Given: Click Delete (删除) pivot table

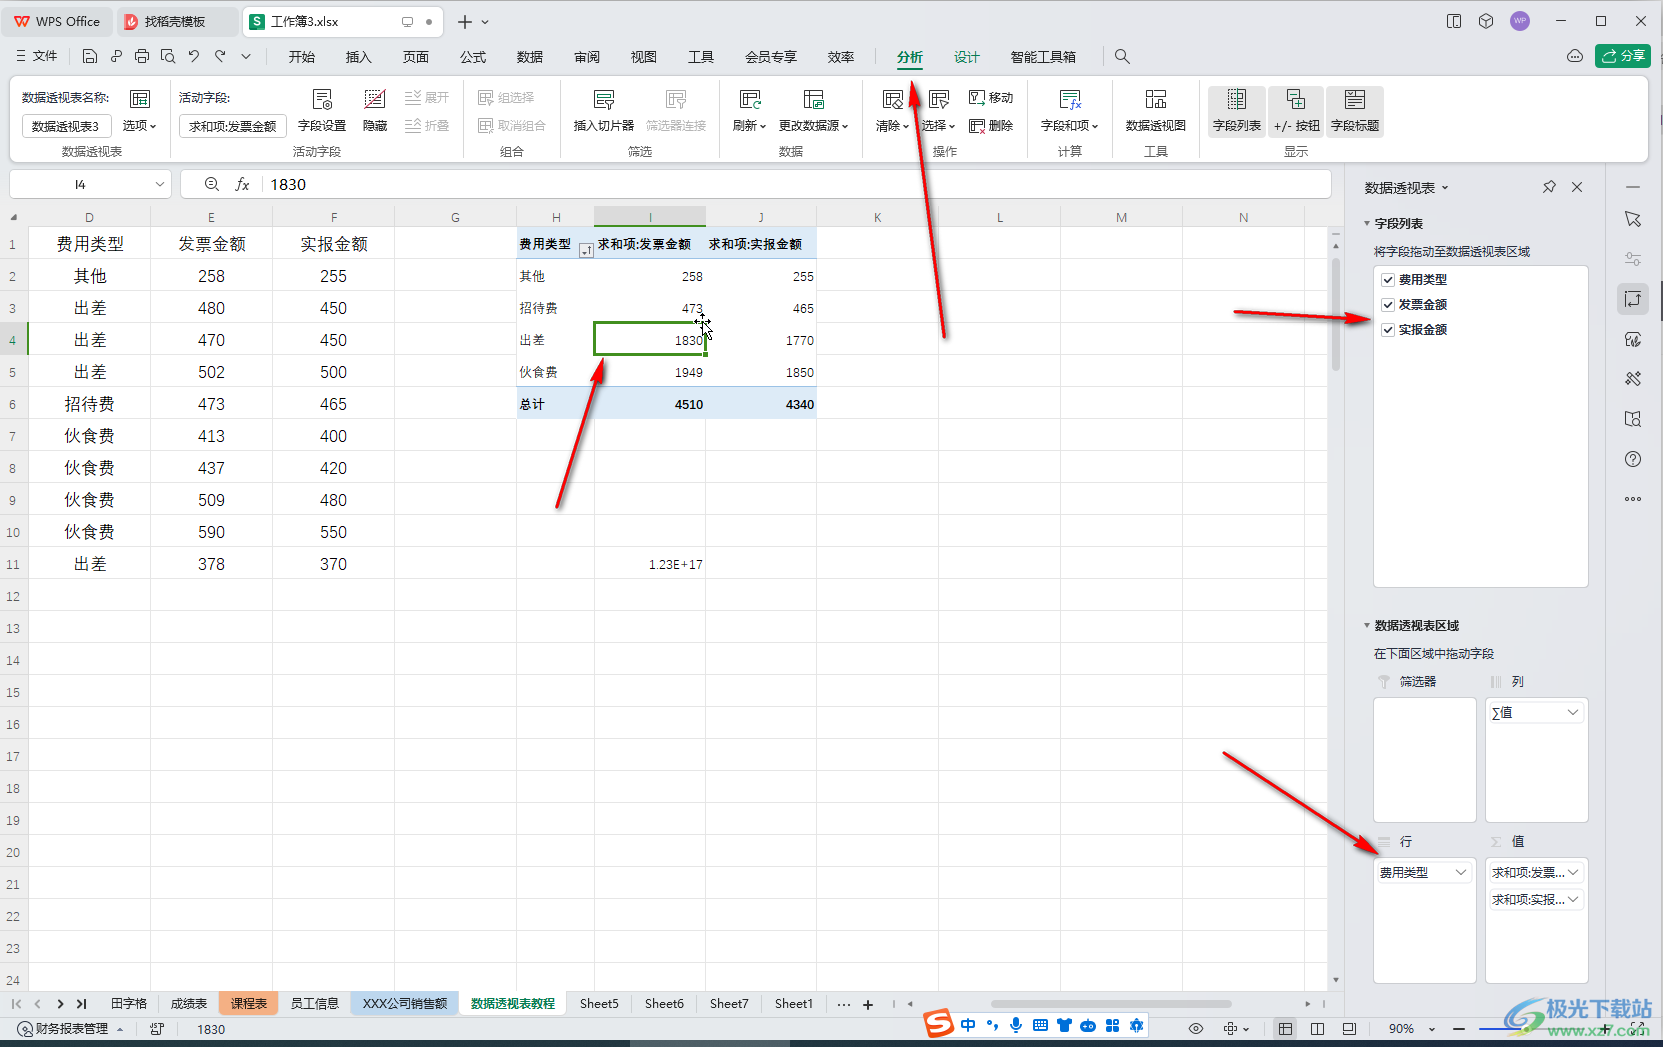Looking at the screenshot, I should 991,125.
